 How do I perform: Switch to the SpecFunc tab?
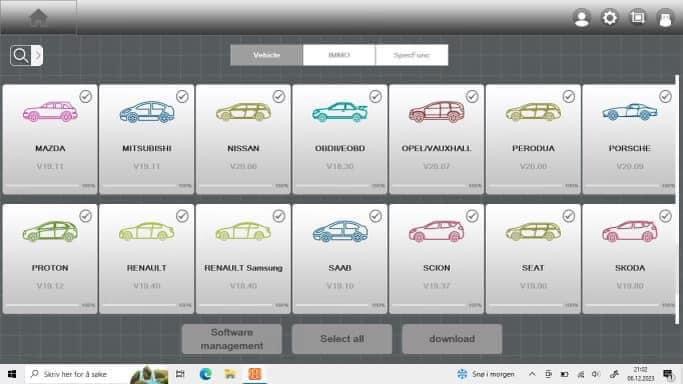[412, 55]
